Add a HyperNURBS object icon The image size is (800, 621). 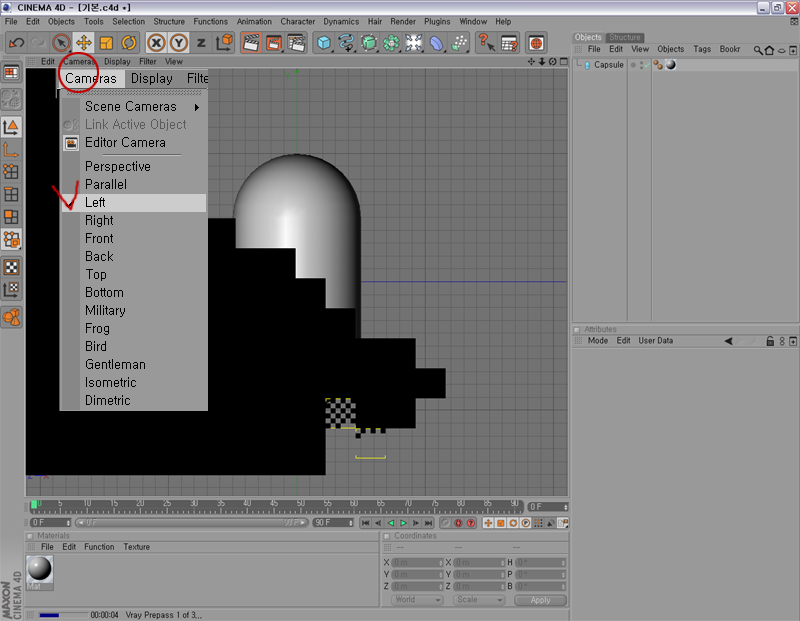[x=368, y=43]
